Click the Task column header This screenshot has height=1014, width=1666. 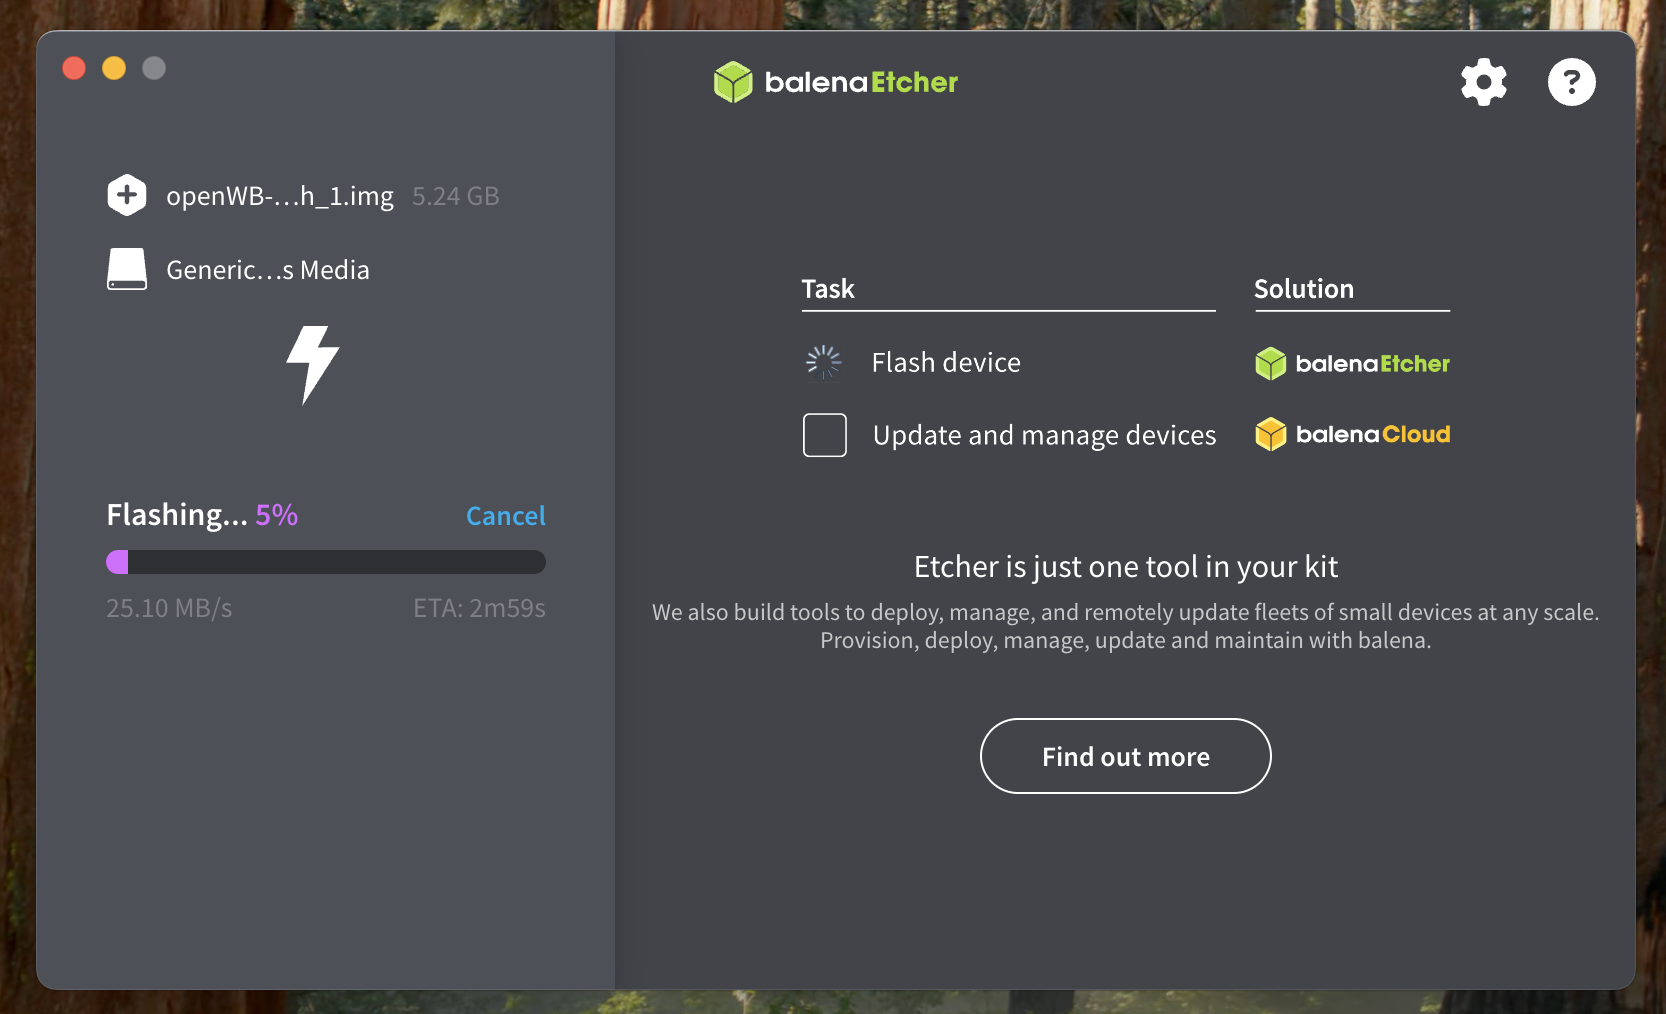(x=828, y=289)
